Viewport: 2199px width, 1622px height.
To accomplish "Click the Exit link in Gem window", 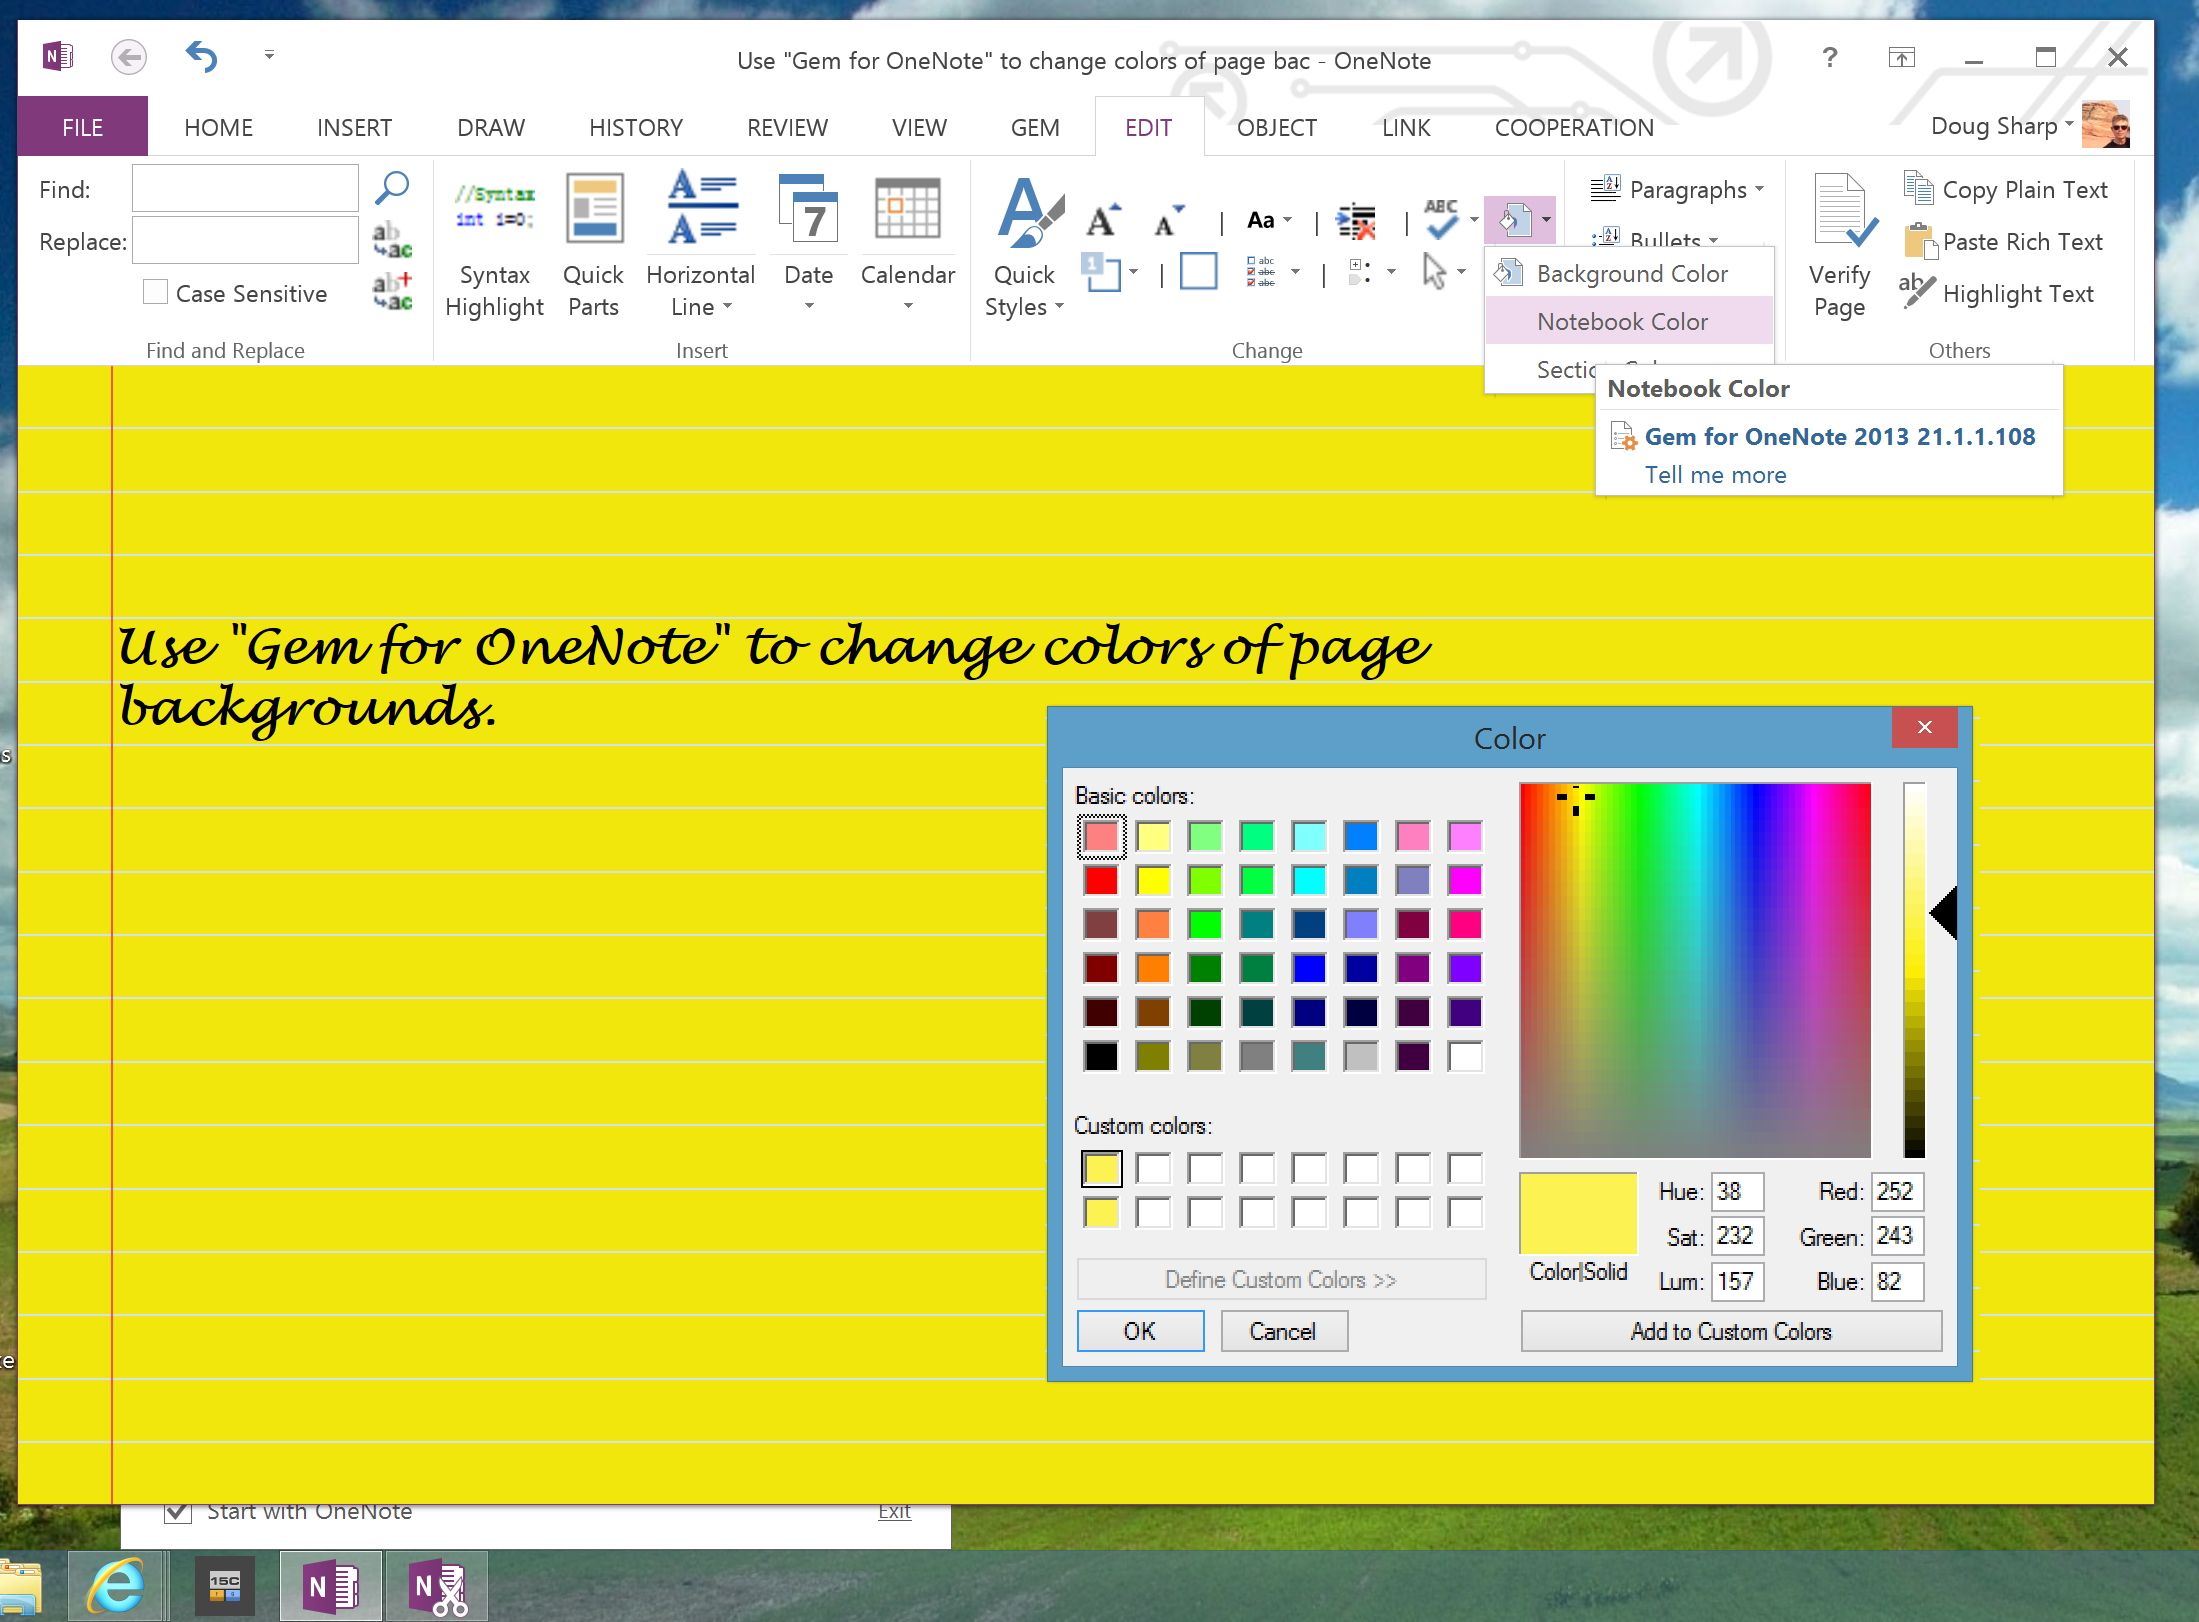I will click(894, 1511).
